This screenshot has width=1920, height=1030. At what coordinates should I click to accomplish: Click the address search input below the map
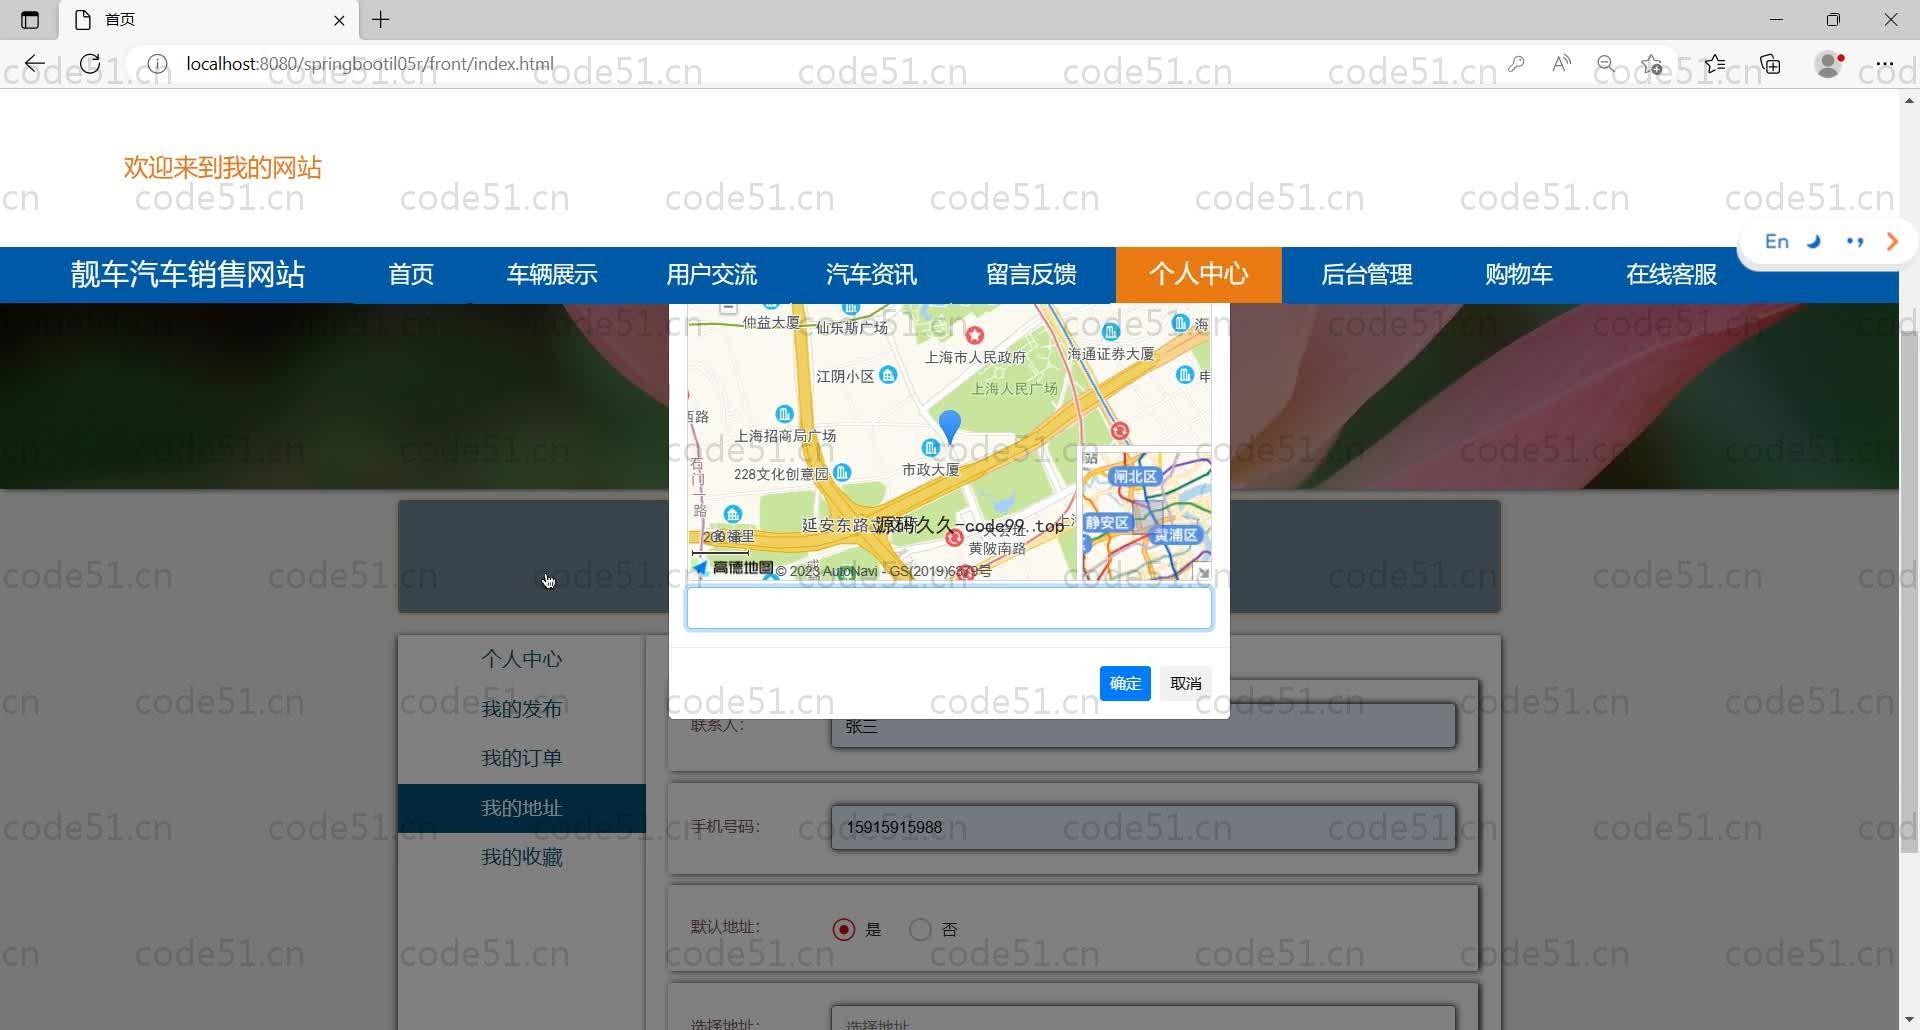(949, 608)
